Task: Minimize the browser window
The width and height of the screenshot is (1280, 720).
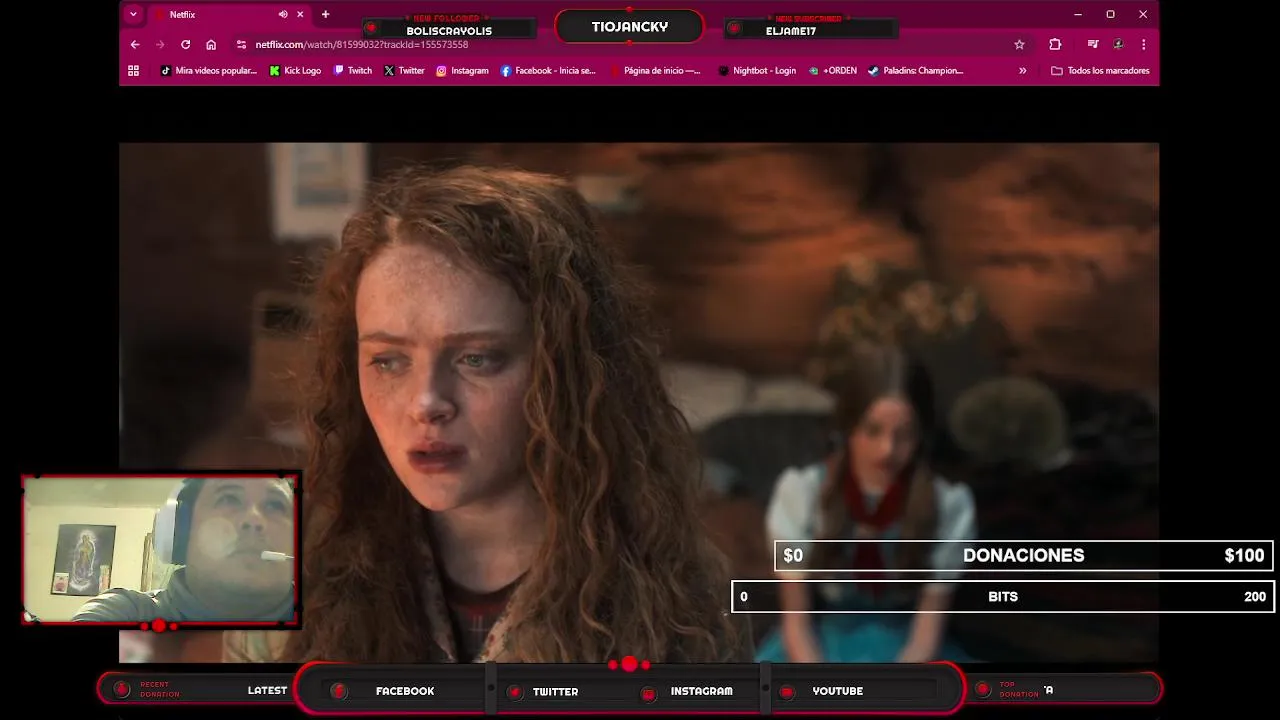Action: point(1078,14)
